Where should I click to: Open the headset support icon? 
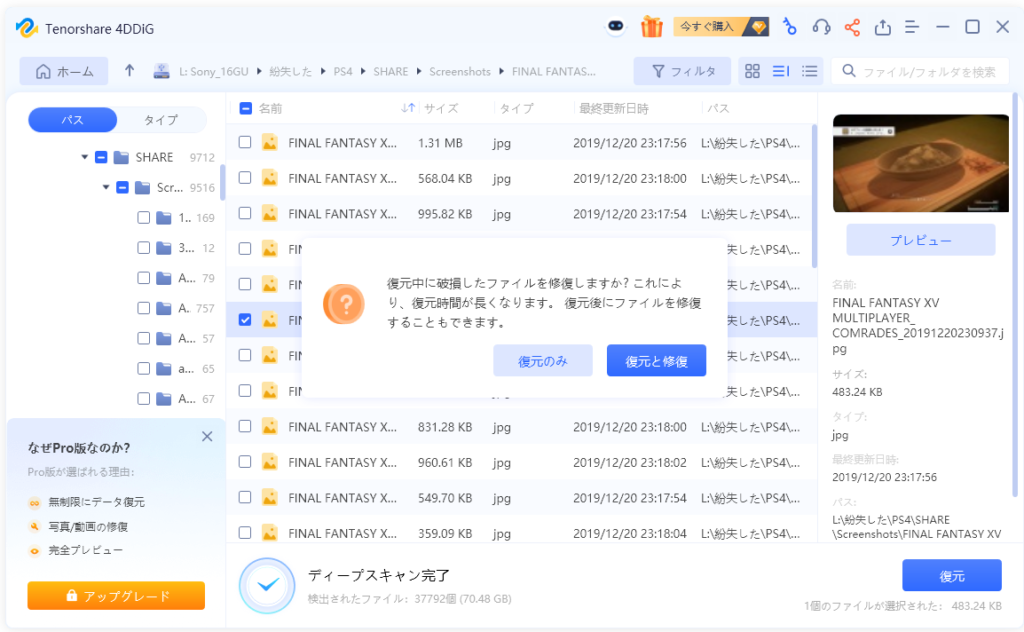(x=821, y=27)
